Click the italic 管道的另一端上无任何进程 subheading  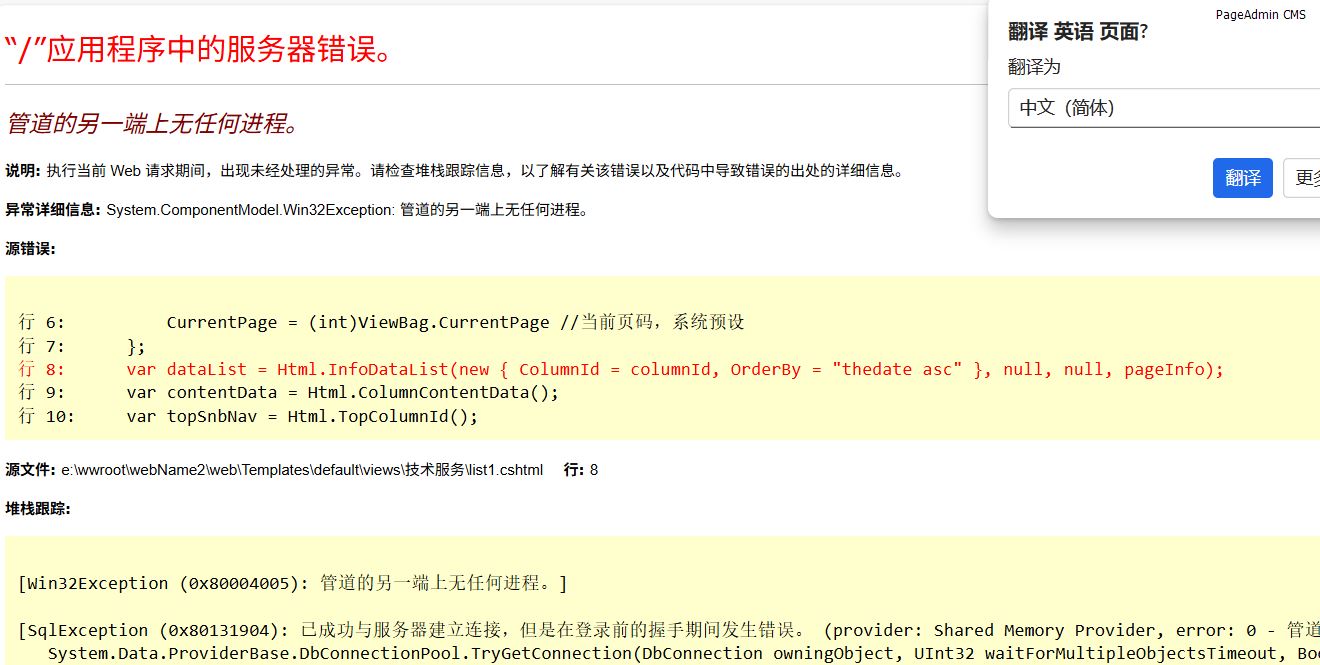(152, 124)
